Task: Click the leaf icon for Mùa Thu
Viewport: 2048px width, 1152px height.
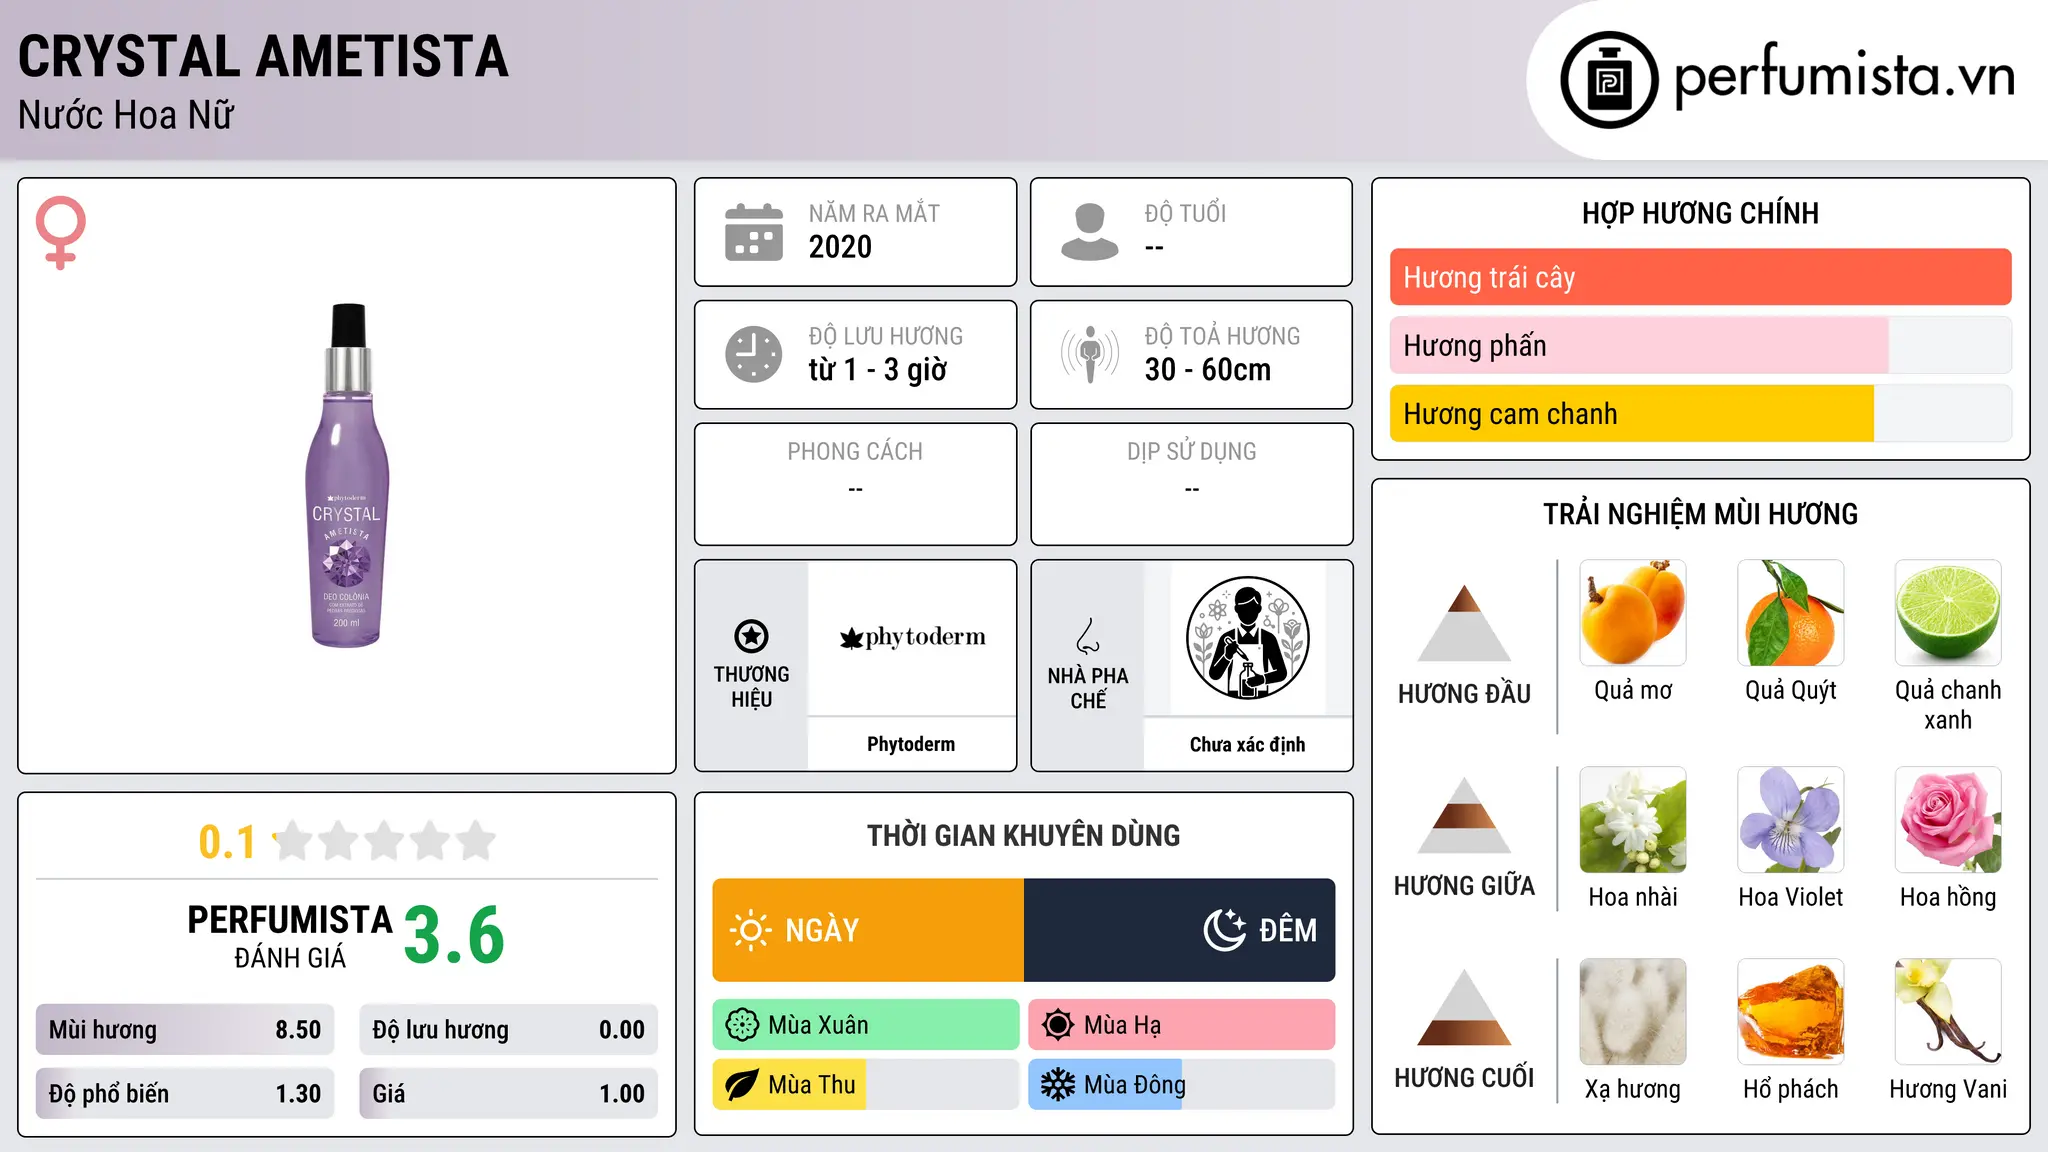Action: 742,1085
